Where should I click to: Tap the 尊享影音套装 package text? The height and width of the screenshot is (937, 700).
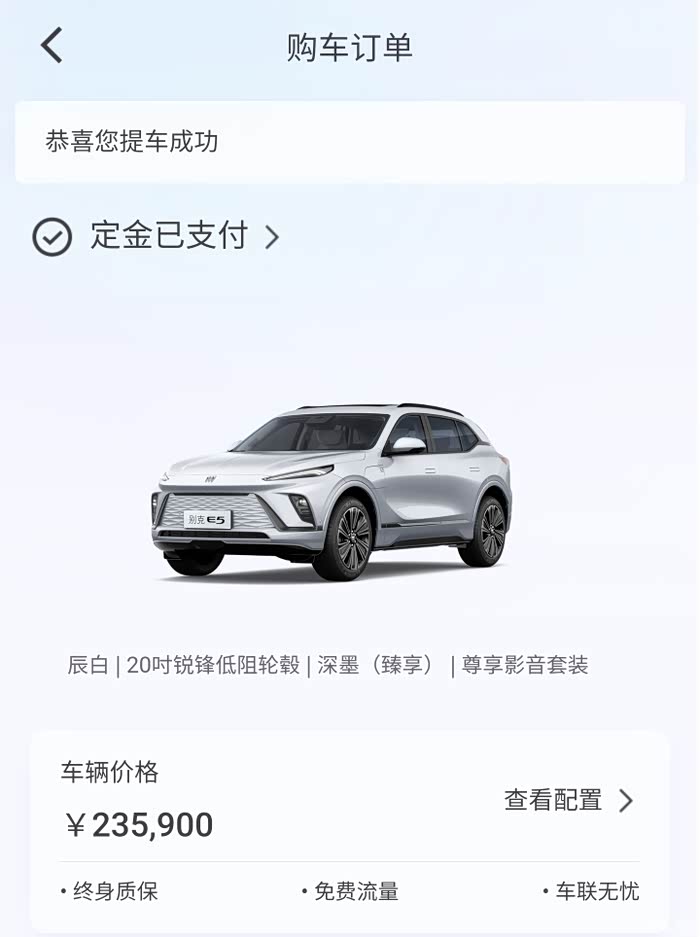pos(525,665)
